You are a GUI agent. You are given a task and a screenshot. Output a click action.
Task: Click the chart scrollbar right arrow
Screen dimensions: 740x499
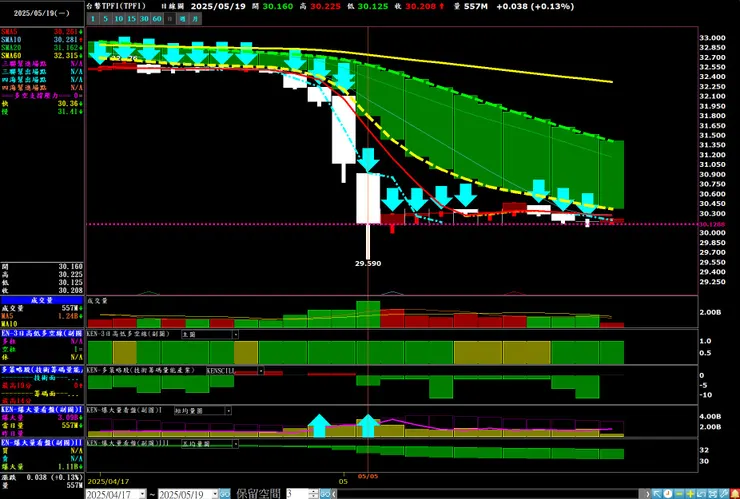[648, 494]
